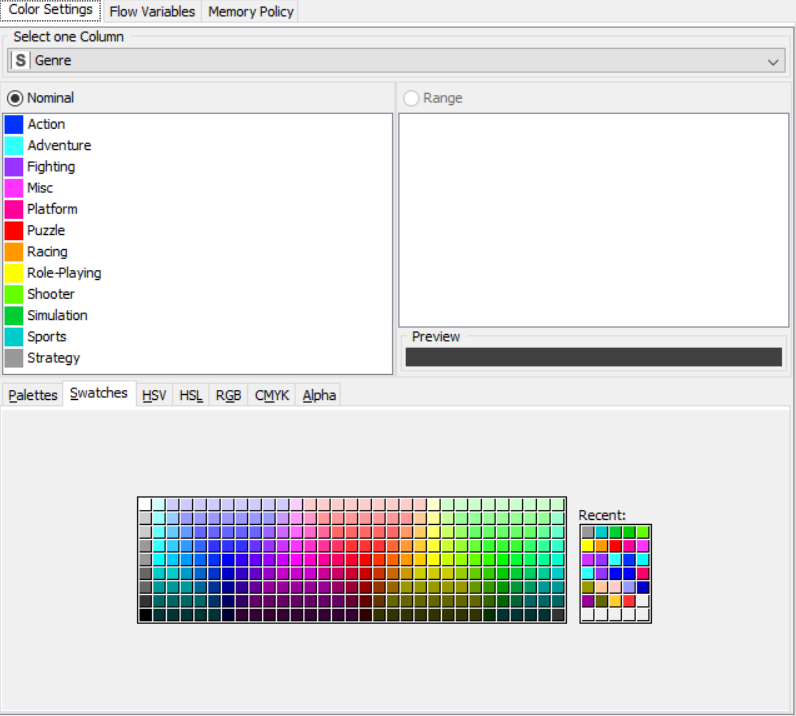This screenshot has height=716, width=796.
Task: Click the cyan color box beside Adventure
Action: coord(14,146)
